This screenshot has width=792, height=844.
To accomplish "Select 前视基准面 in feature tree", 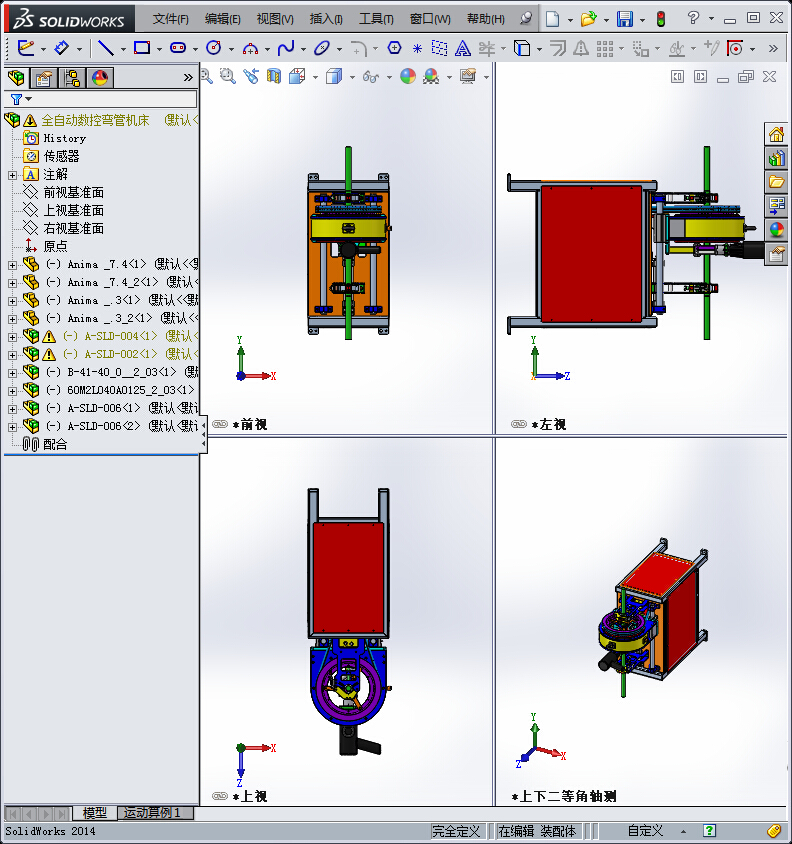I will pyautogui.click(x=73, y=192).
